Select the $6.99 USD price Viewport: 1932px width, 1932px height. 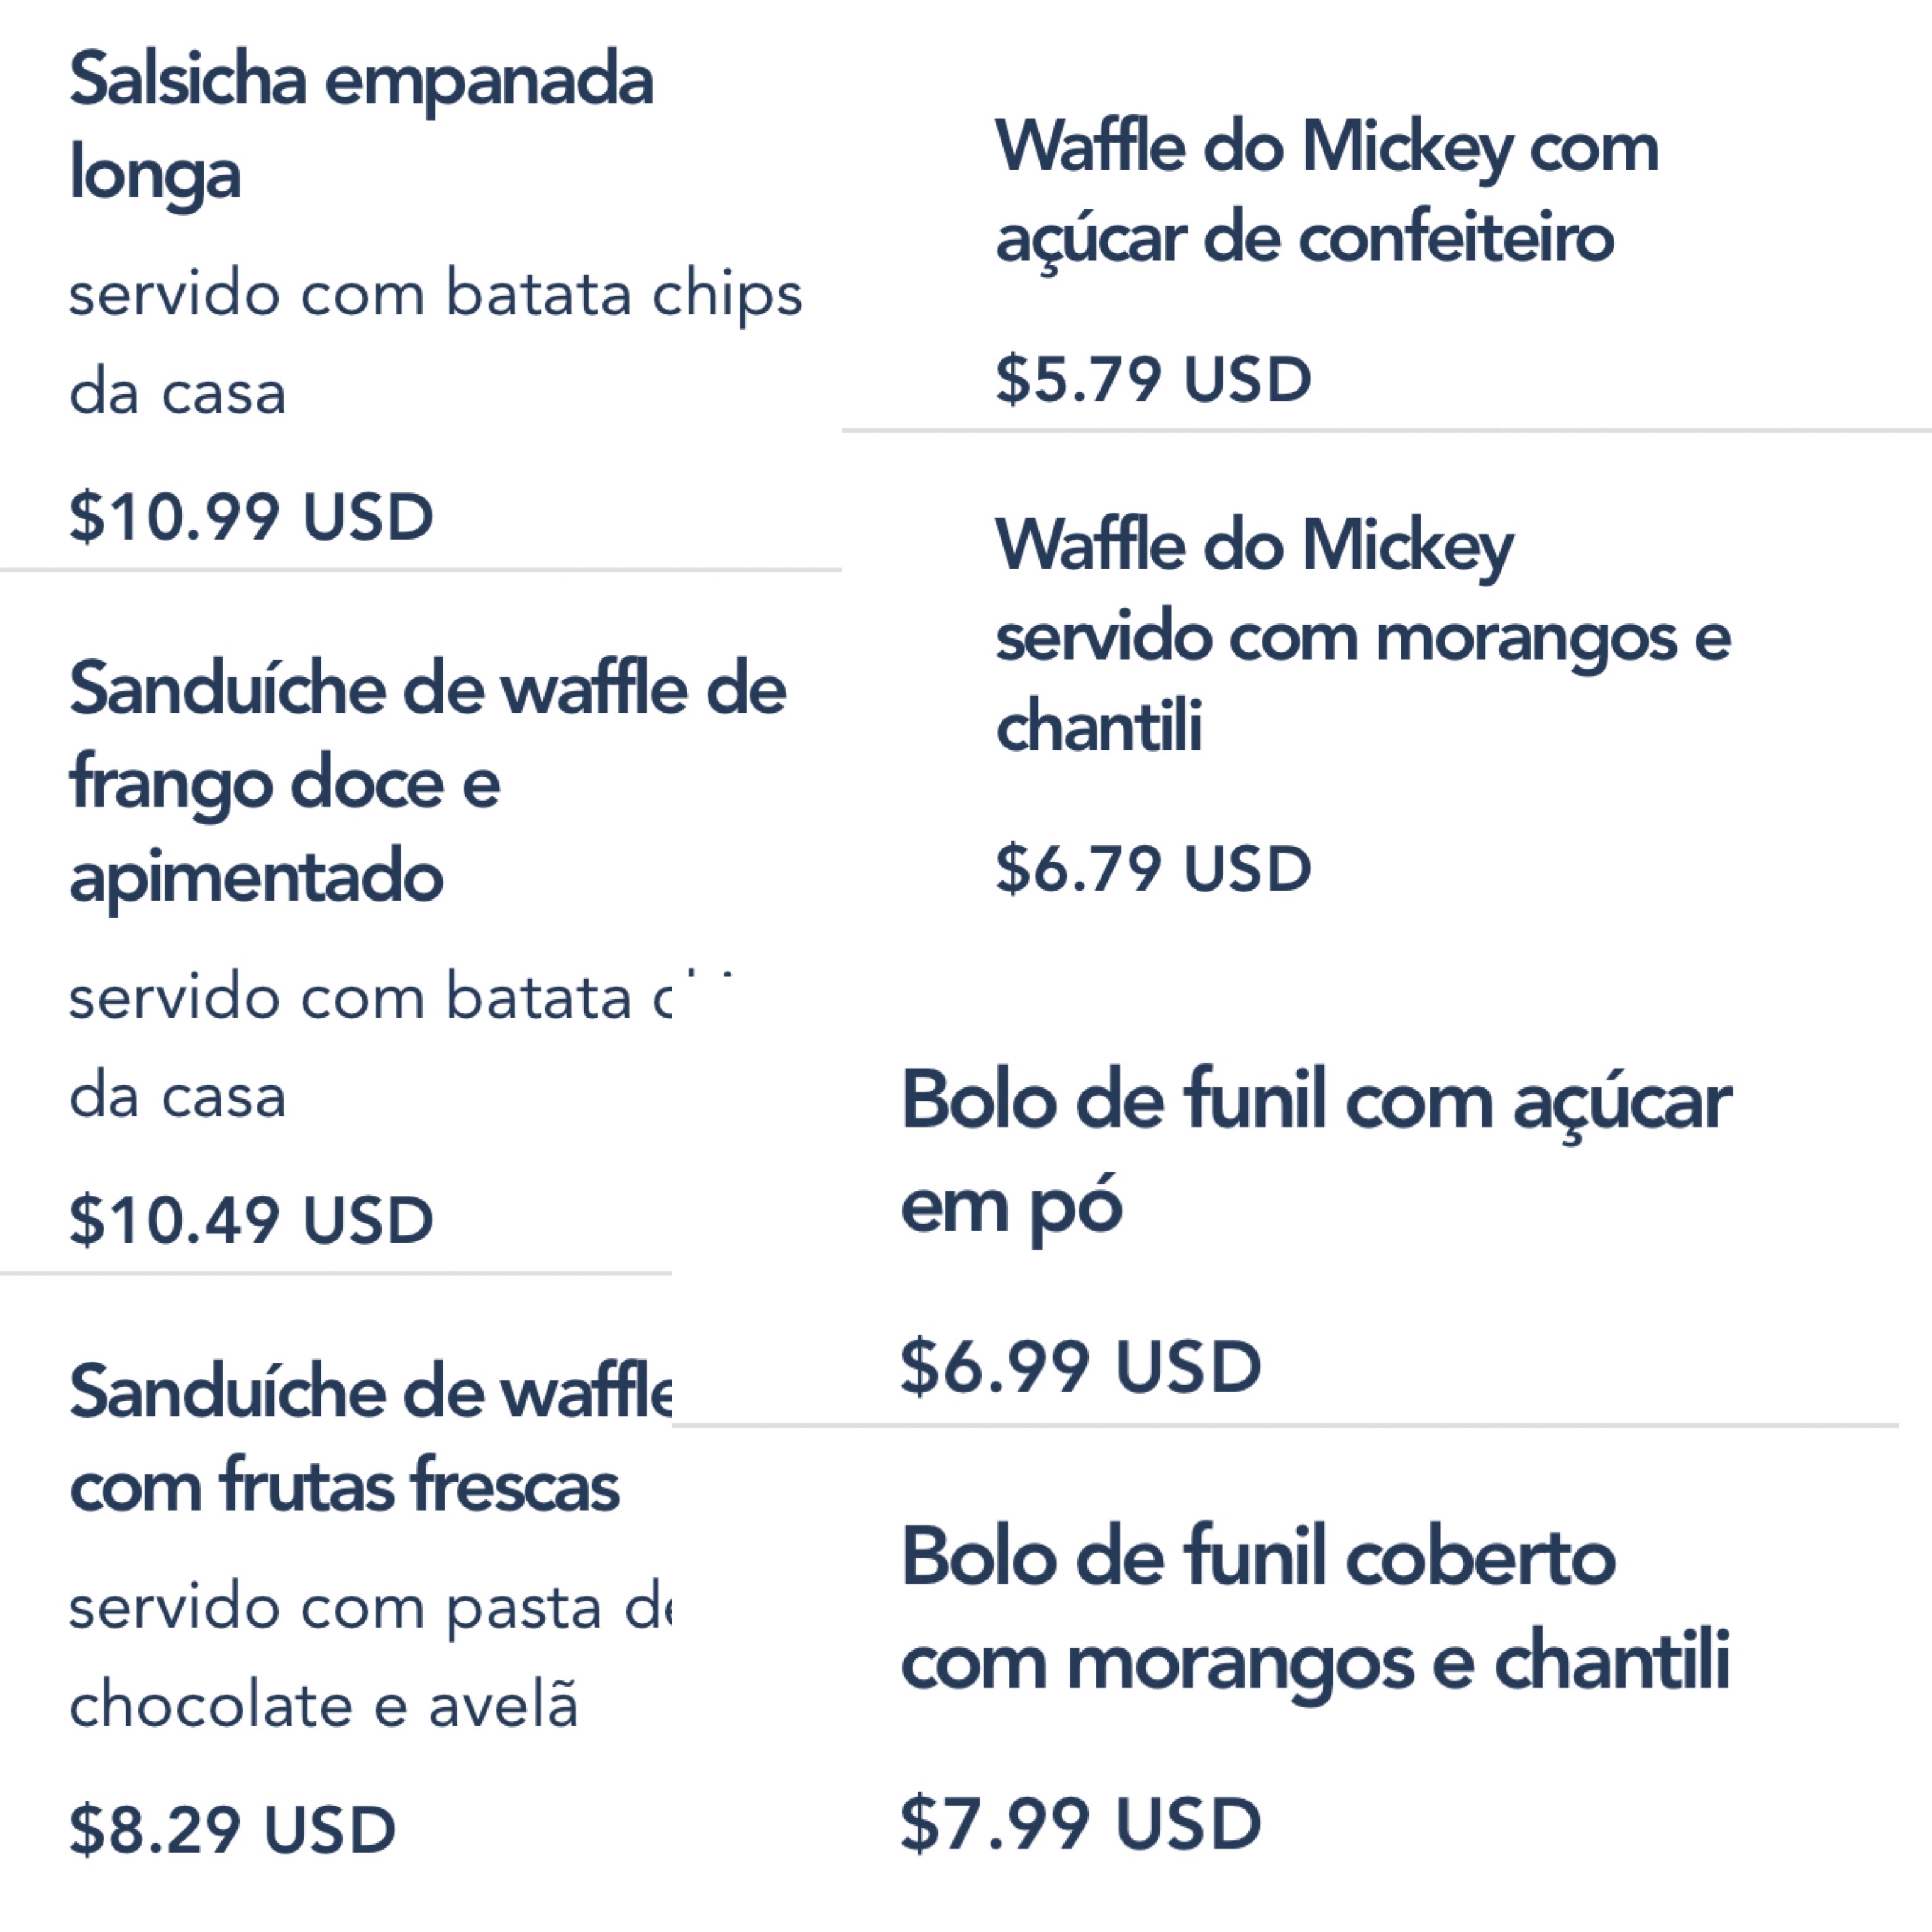tap(1081, 1366)
